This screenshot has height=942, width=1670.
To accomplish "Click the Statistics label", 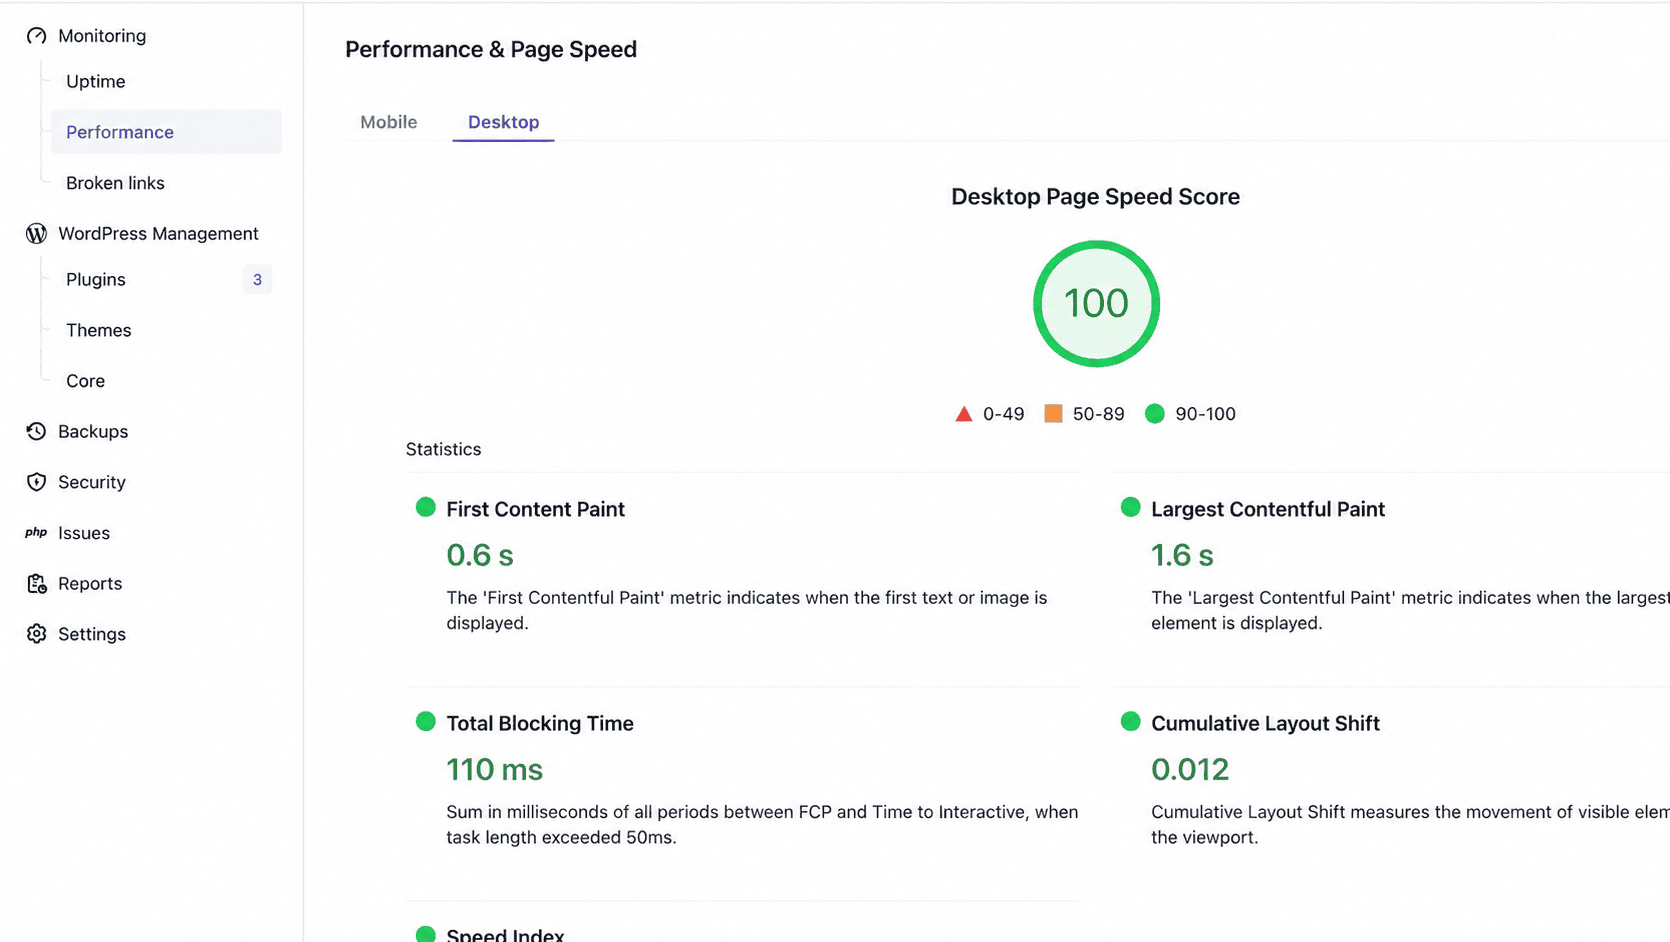I will (444, 450).
